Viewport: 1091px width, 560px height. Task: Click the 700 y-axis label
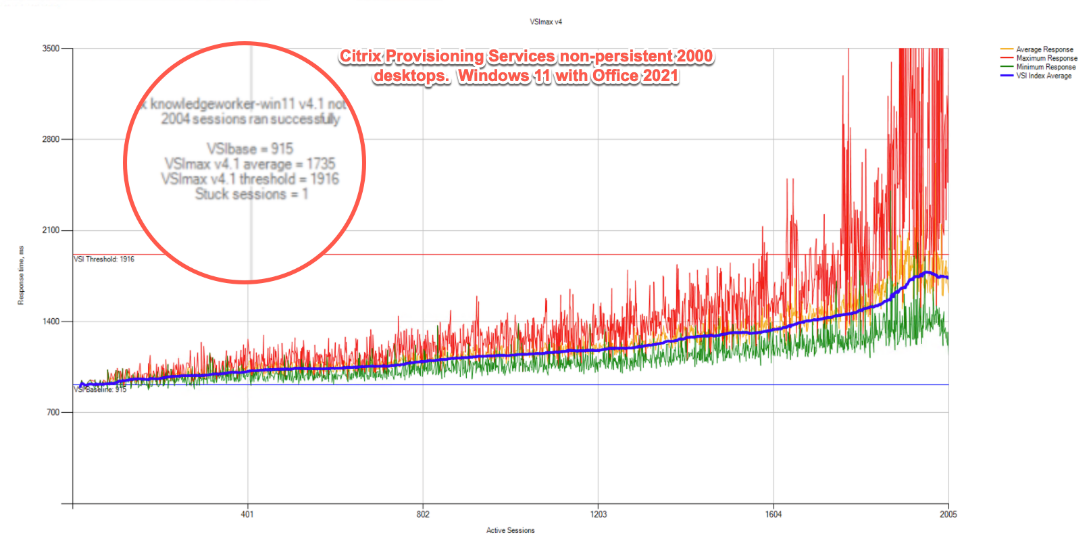coord(53,413)
